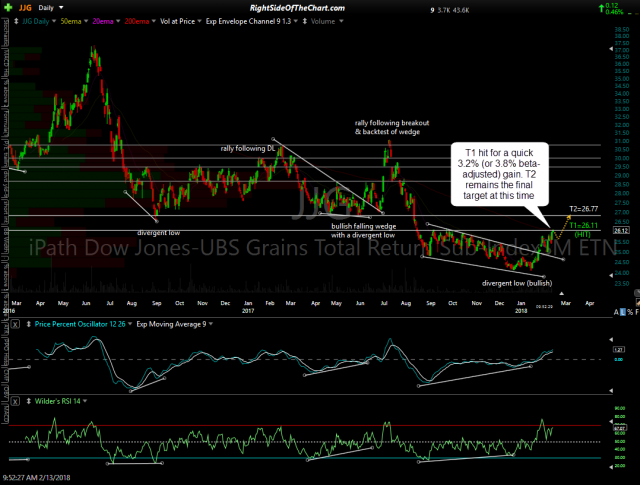
Task: Open the 200ema indicator dropdown
Action: click(x=153, y=21)
